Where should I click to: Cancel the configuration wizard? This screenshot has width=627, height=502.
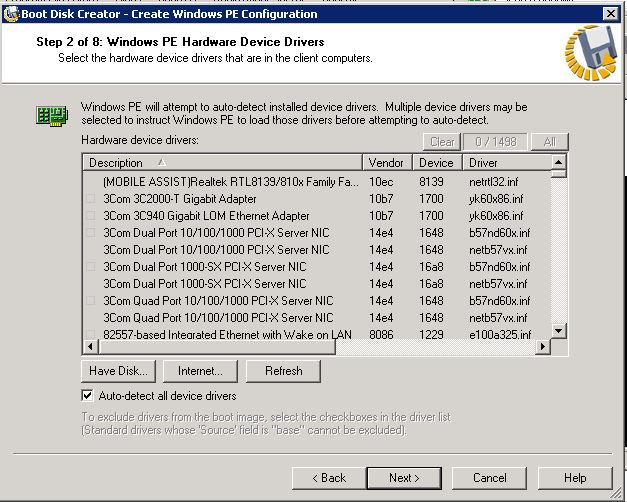(489, 478)
